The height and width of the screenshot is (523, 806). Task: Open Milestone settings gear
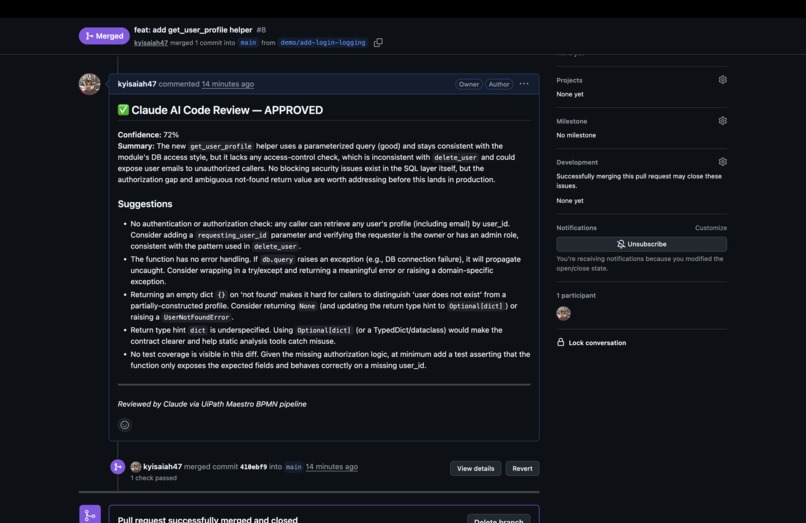[722, 121]
